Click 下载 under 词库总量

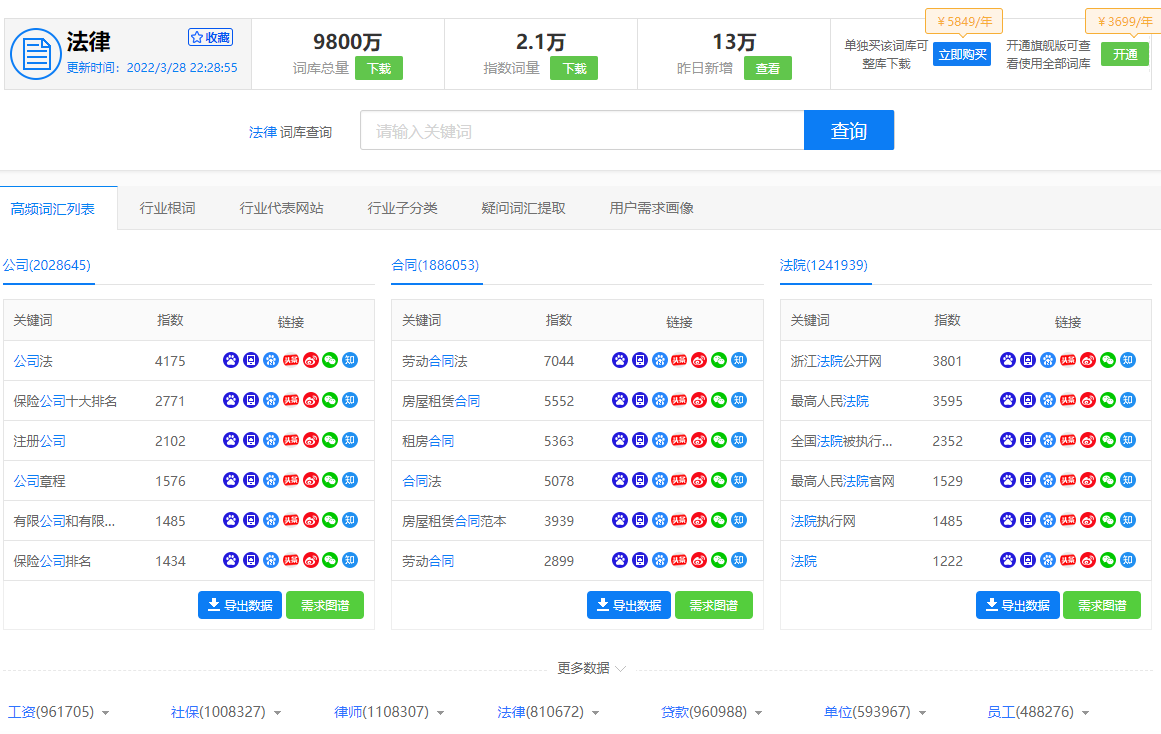click(x=379, y=67)
